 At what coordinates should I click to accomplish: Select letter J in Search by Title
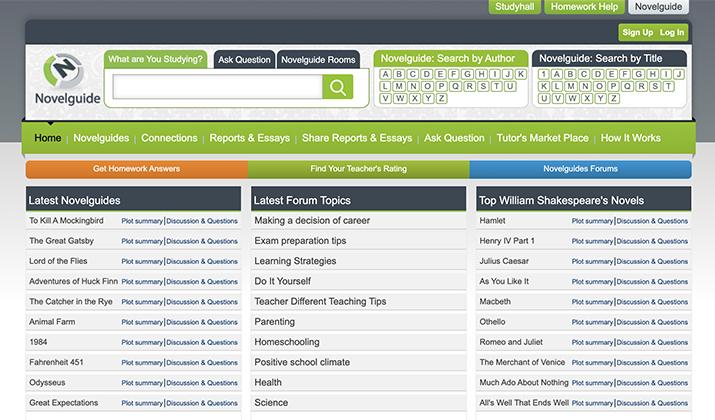(679, 74)
